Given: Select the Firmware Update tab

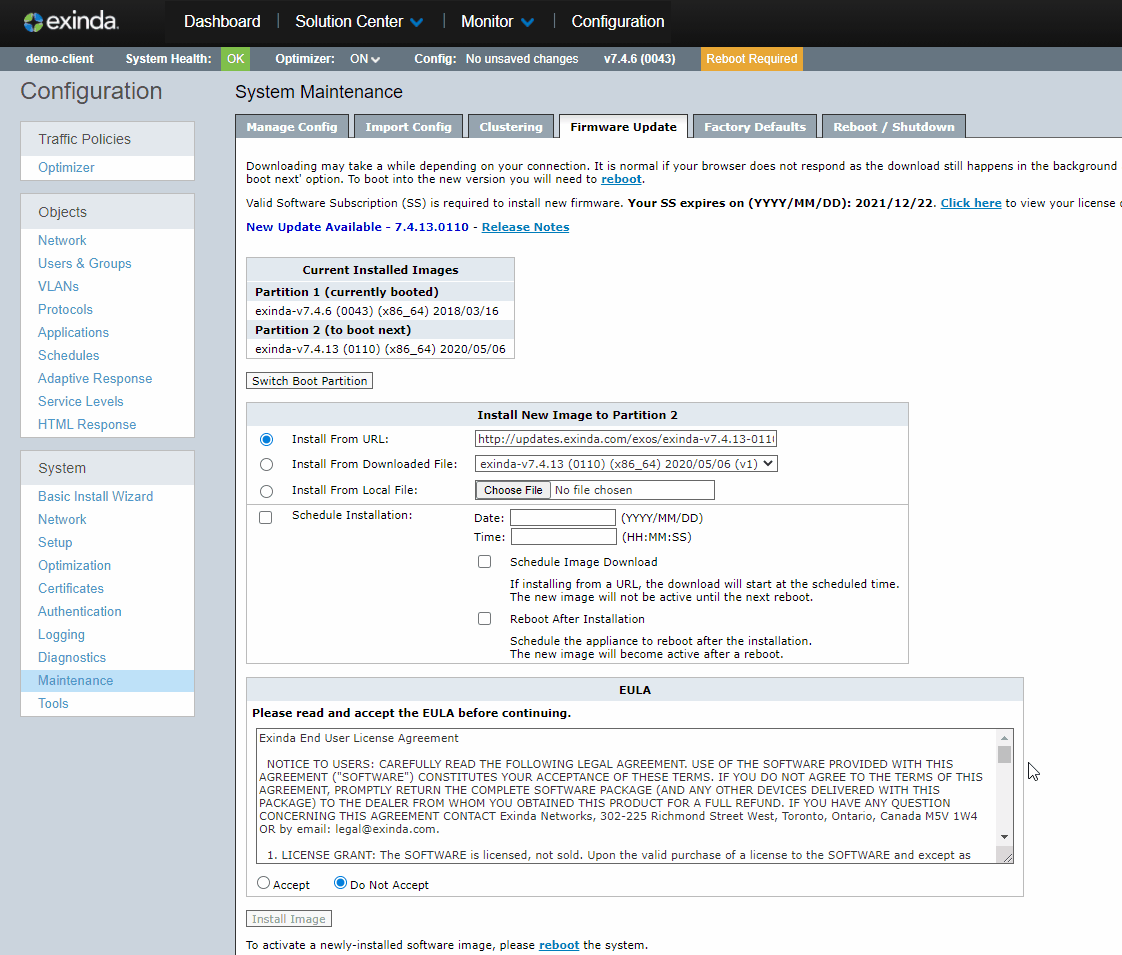Looking at the screenshot, I should point(623,127).
